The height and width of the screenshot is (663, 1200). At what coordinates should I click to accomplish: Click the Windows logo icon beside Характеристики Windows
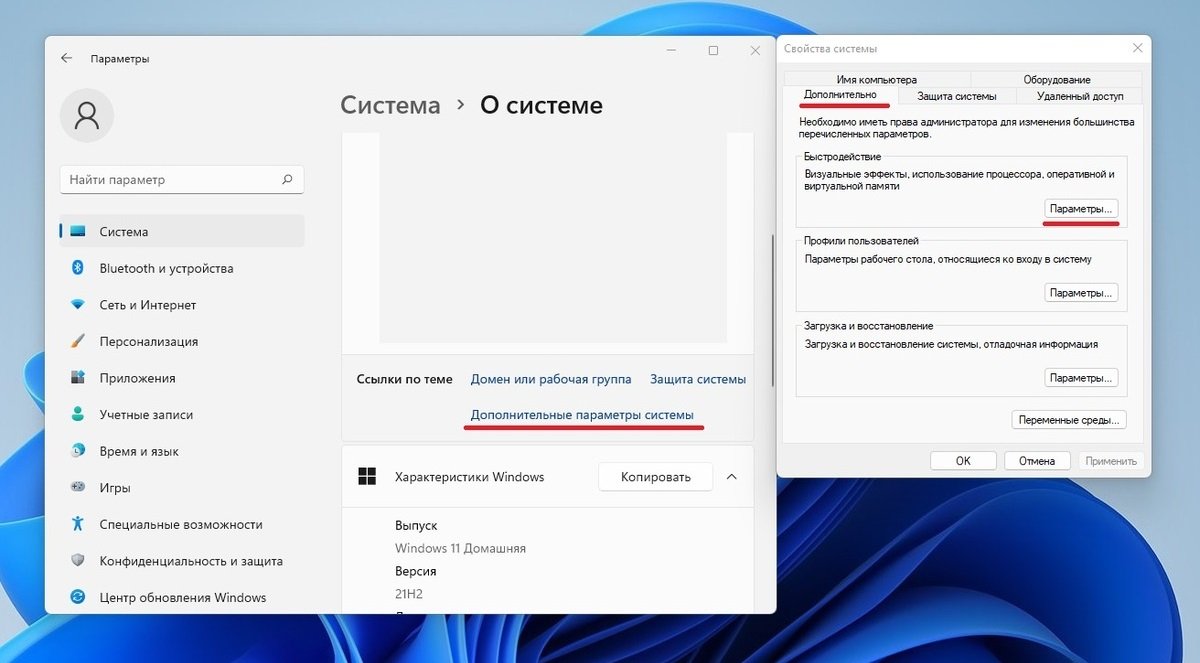coord(368,477)
